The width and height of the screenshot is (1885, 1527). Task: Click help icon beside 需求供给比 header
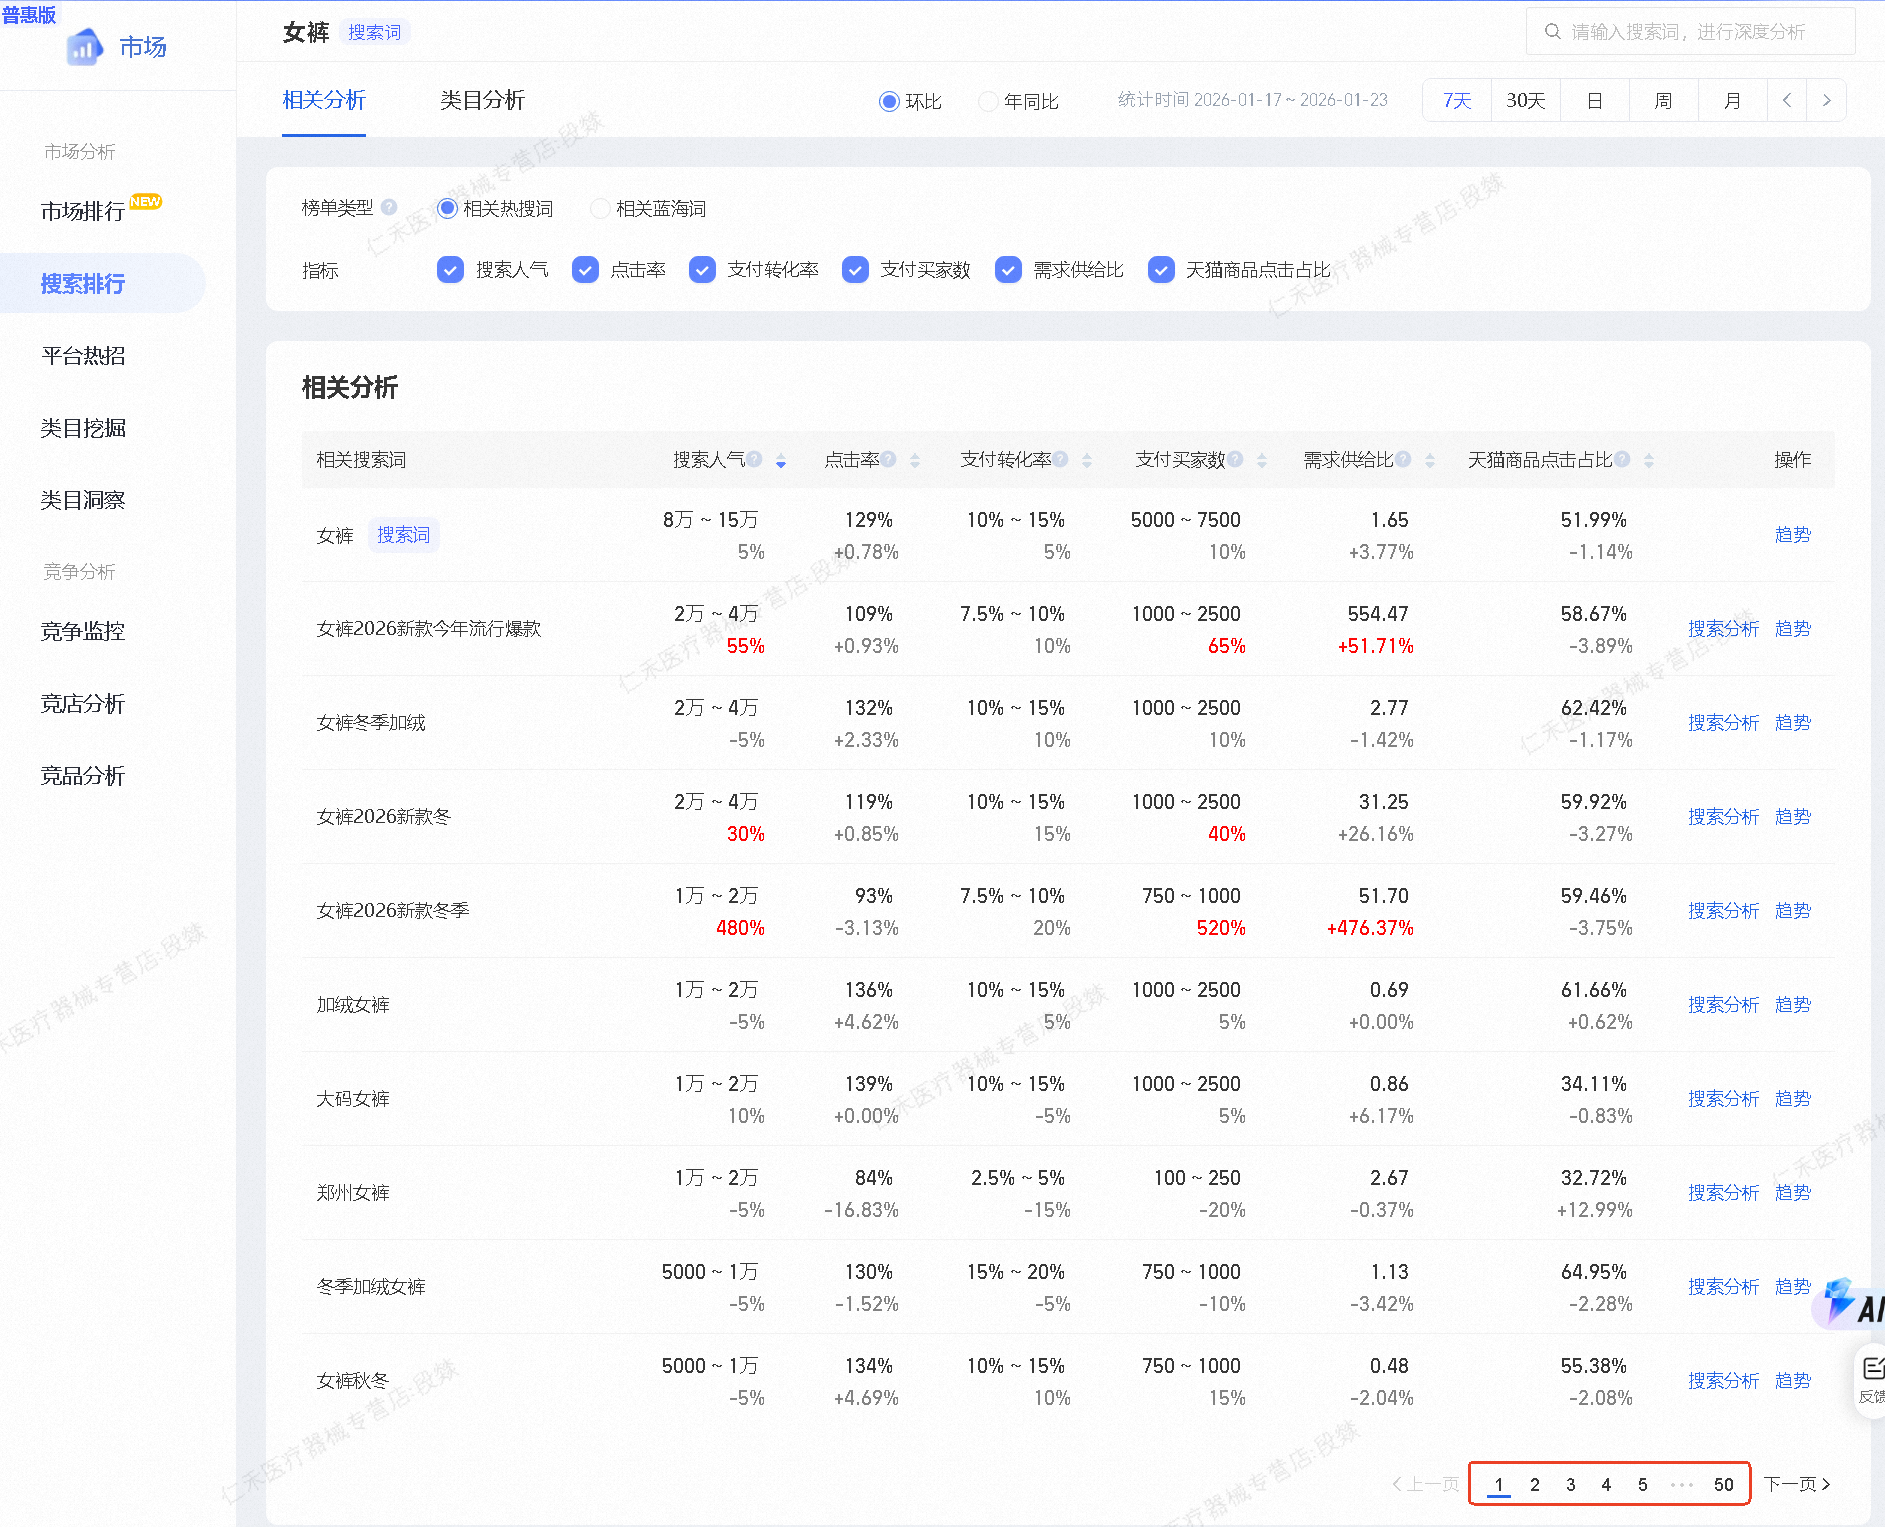[1403, 459]
